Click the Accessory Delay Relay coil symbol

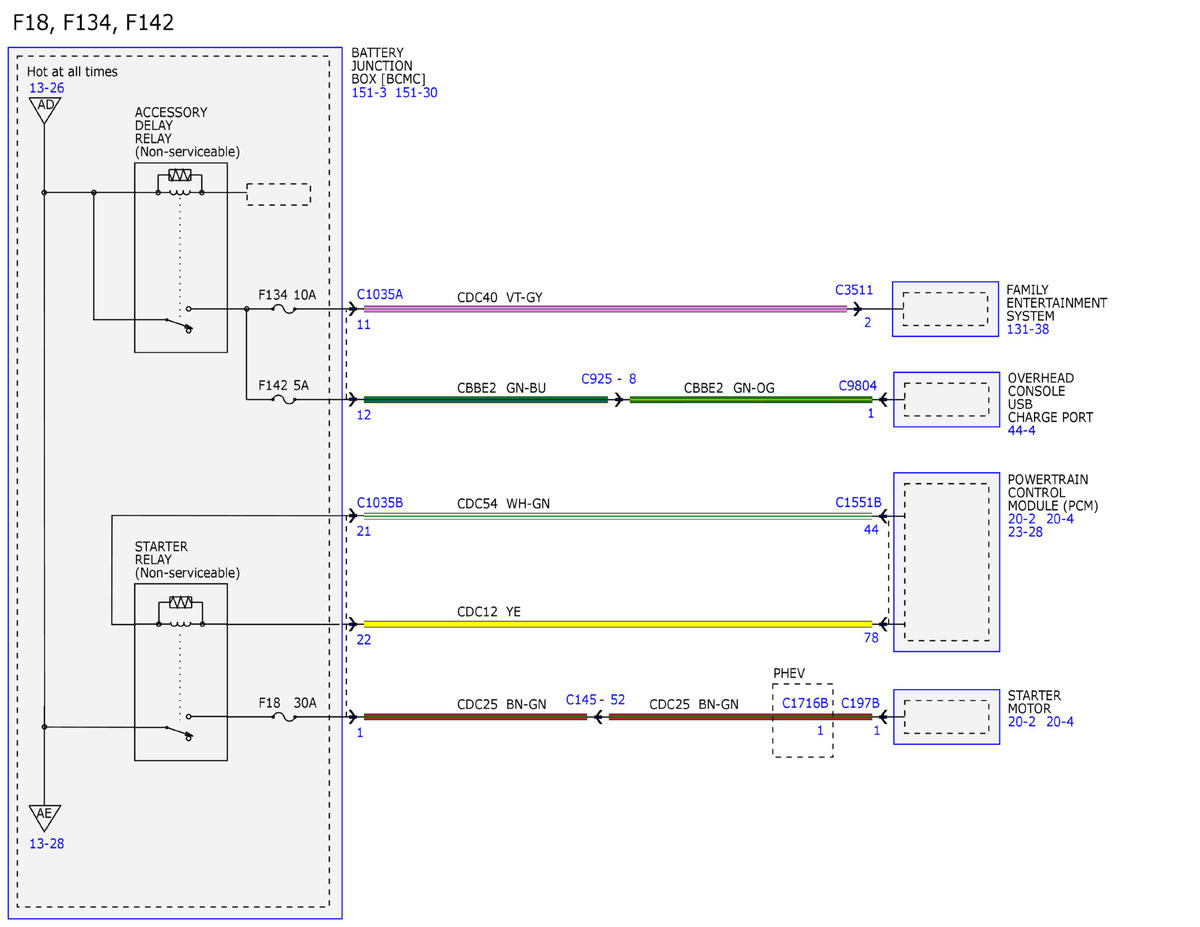(x=181, y=182)
